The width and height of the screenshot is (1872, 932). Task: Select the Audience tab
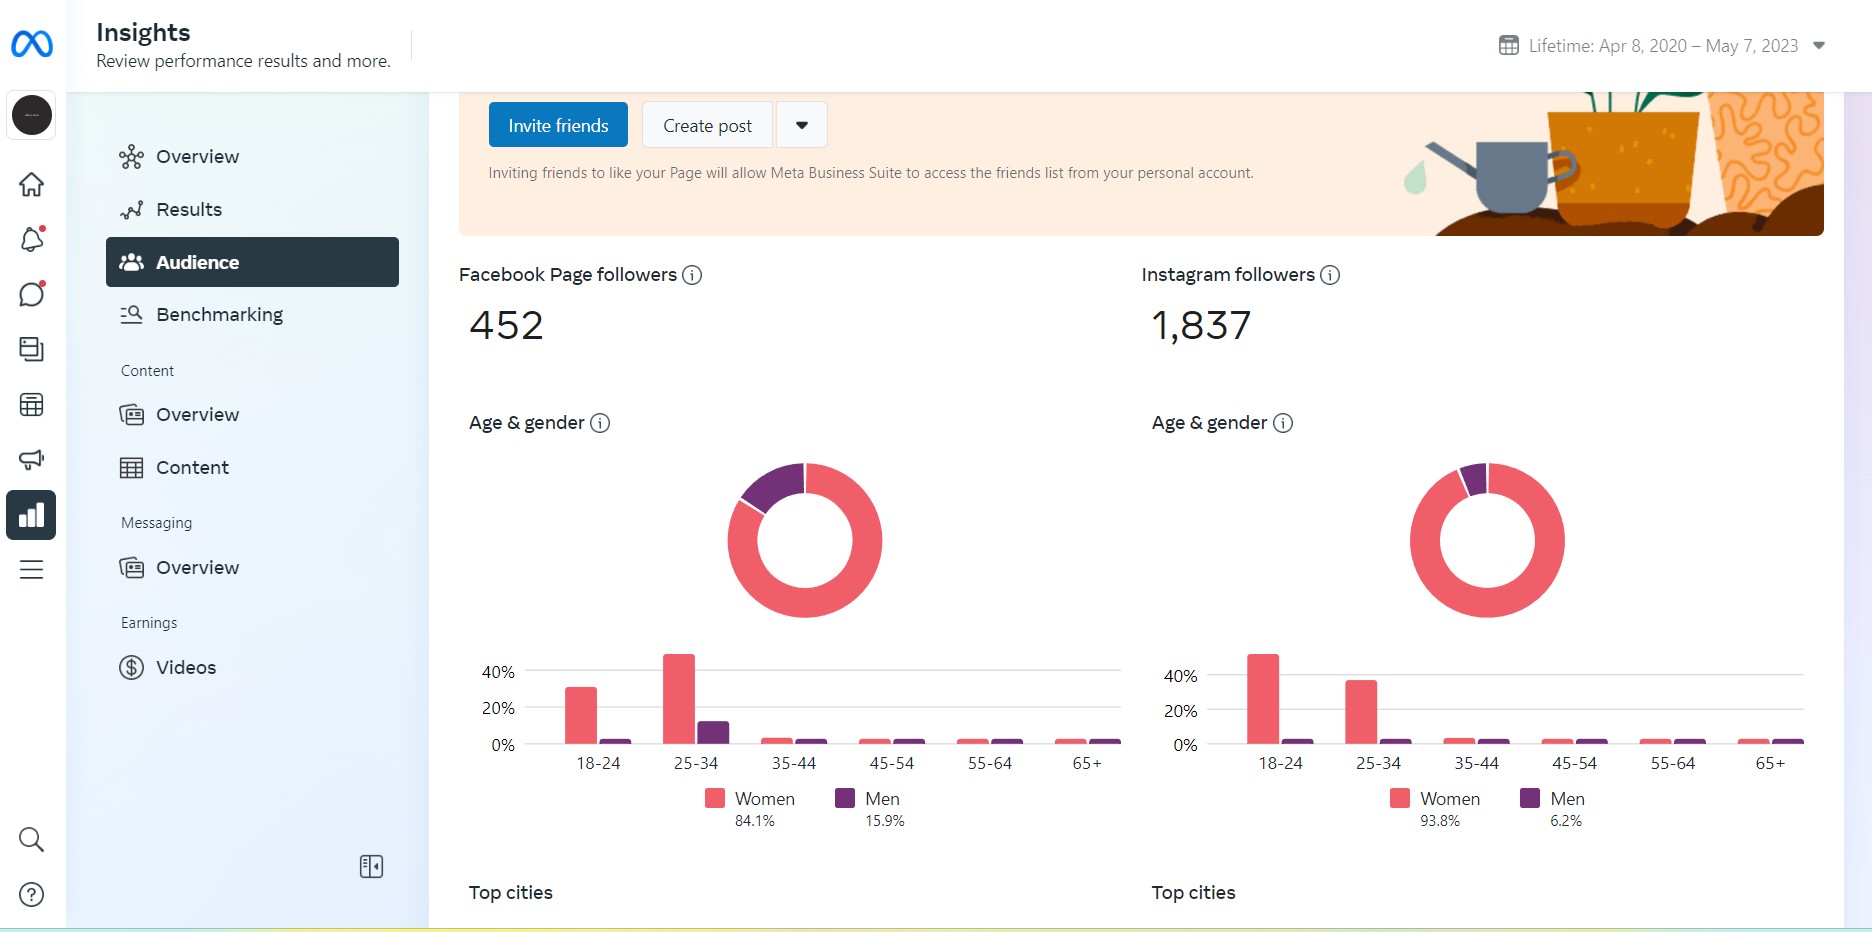coord(252,262)
